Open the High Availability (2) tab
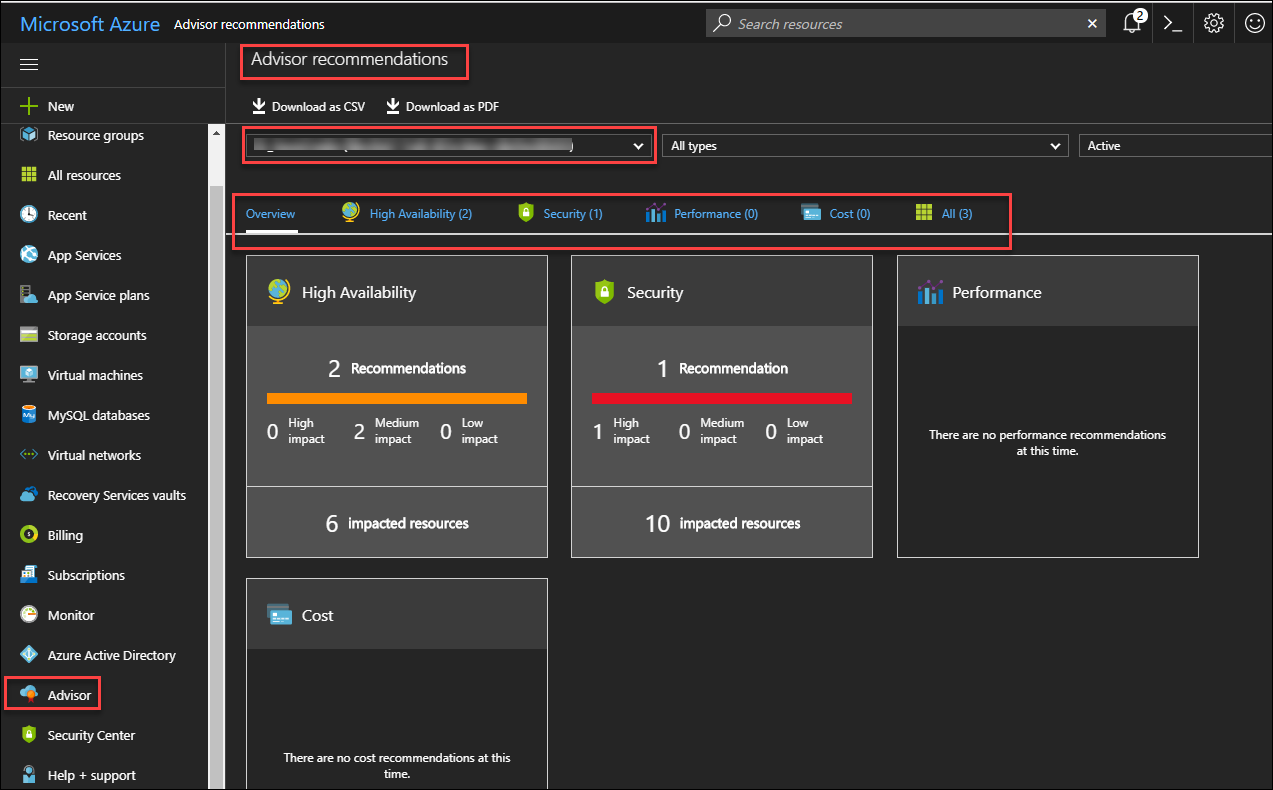1273x790 pixels. (x=406, y=213)
